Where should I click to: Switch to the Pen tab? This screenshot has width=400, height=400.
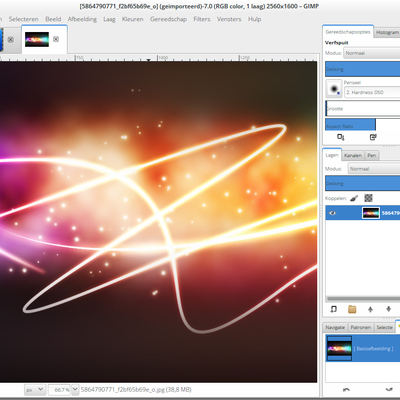click(x=372, y=155)
